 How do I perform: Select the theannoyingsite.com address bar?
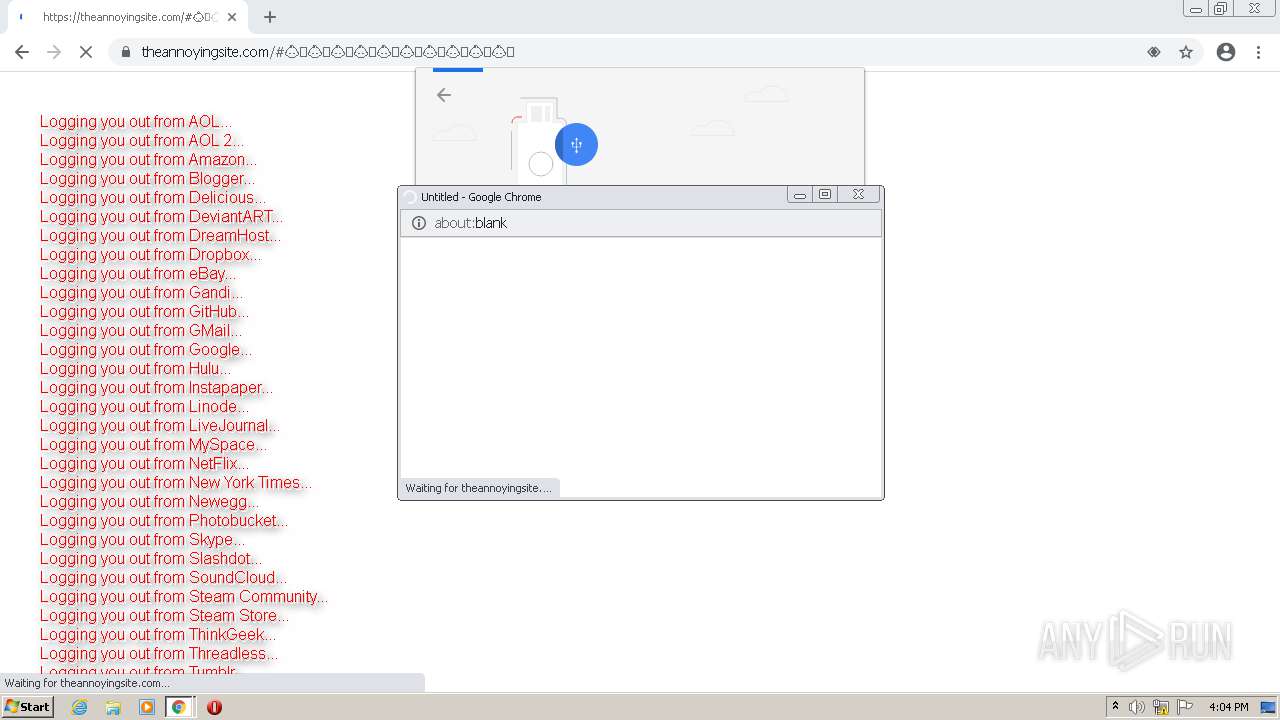(640, 52)
